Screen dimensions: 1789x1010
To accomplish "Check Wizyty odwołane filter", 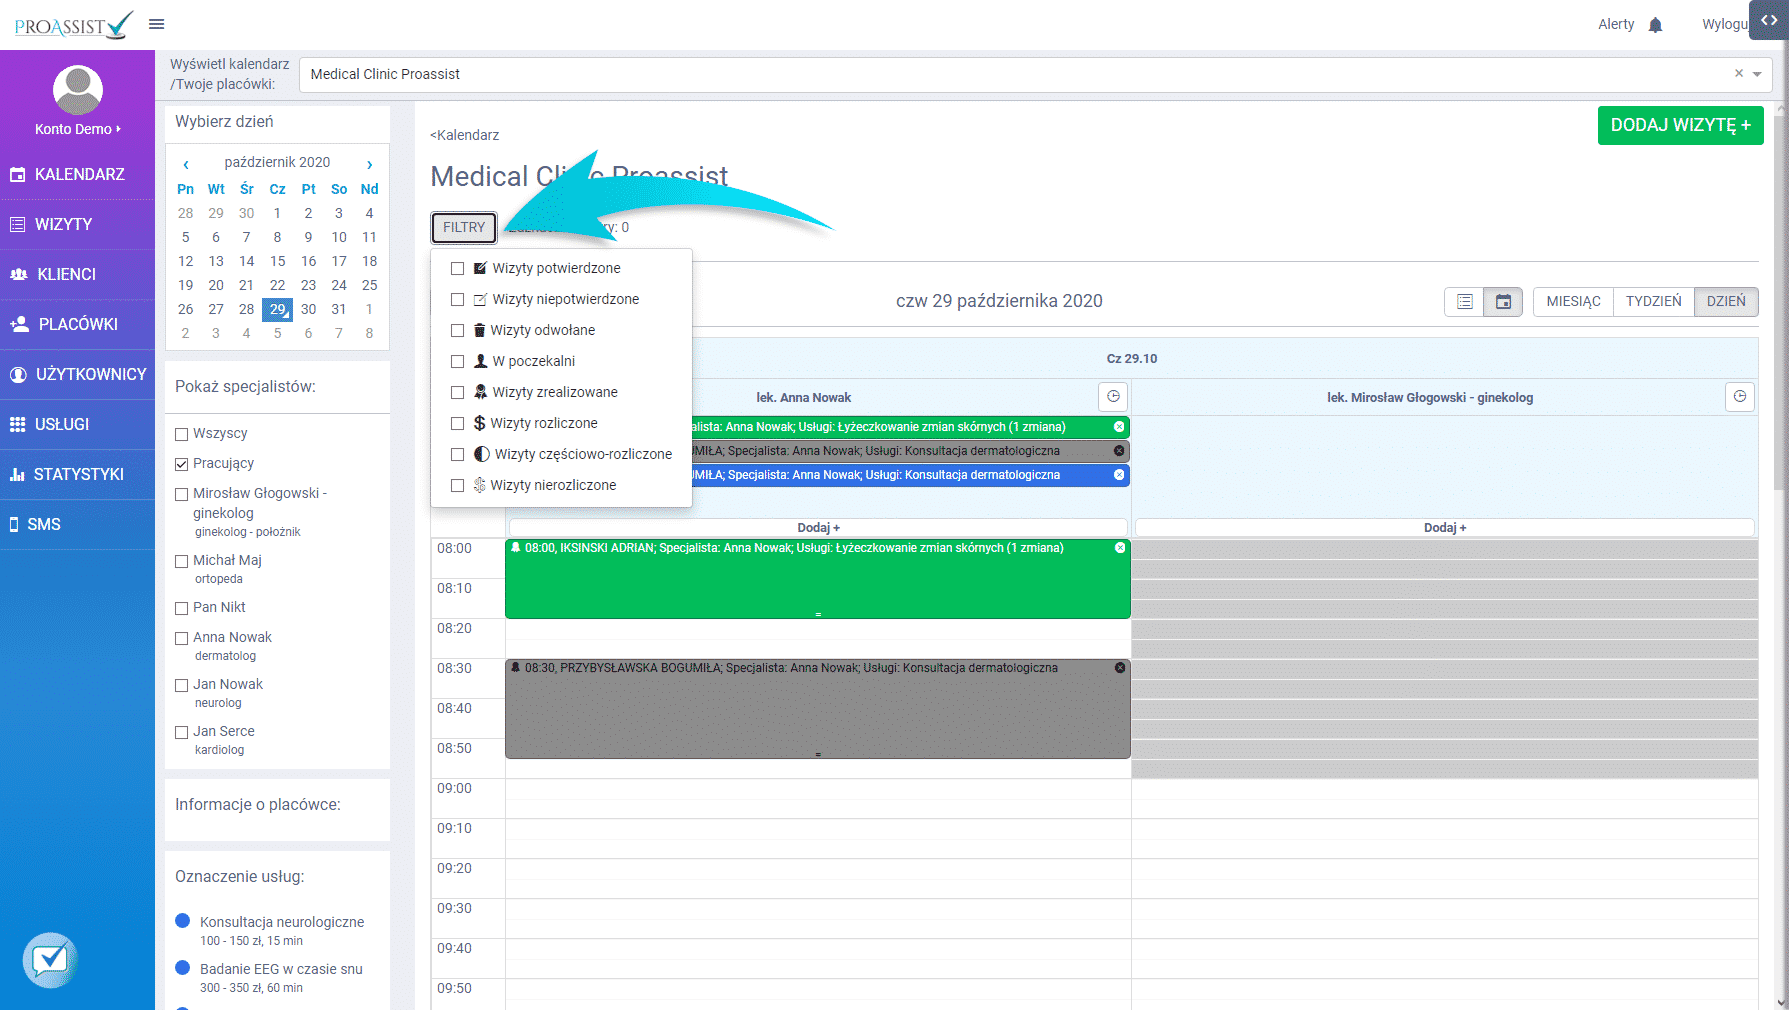I will pos(457,330).
